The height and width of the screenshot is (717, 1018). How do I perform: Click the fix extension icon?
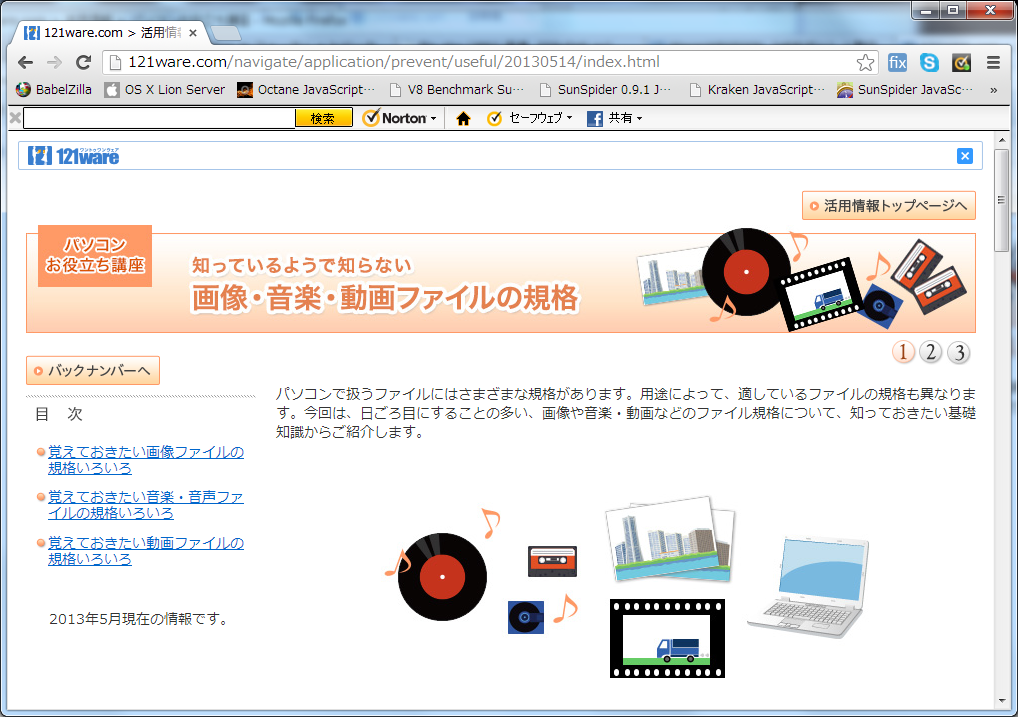(x=897, y=62)
